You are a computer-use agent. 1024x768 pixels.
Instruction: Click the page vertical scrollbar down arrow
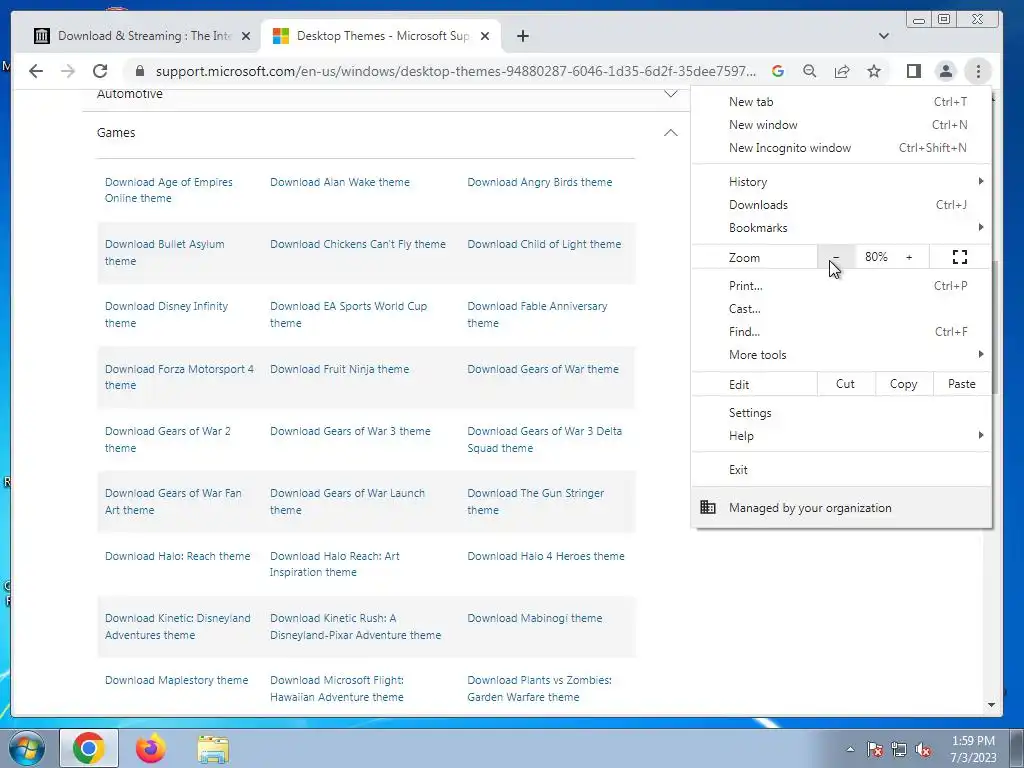click(991, 705)
